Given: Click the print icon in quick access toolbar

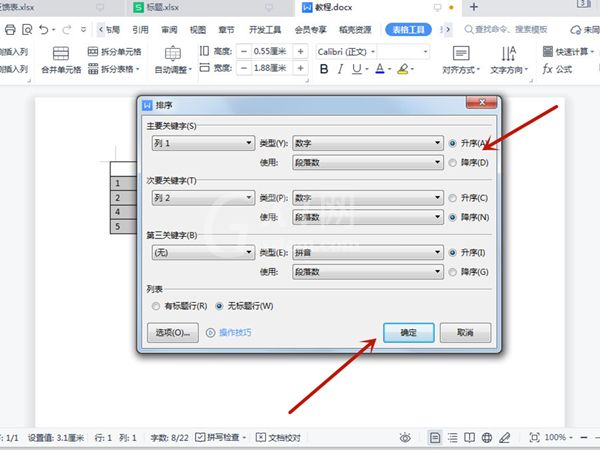Looking at the screenshot, I should click(10, 29).
